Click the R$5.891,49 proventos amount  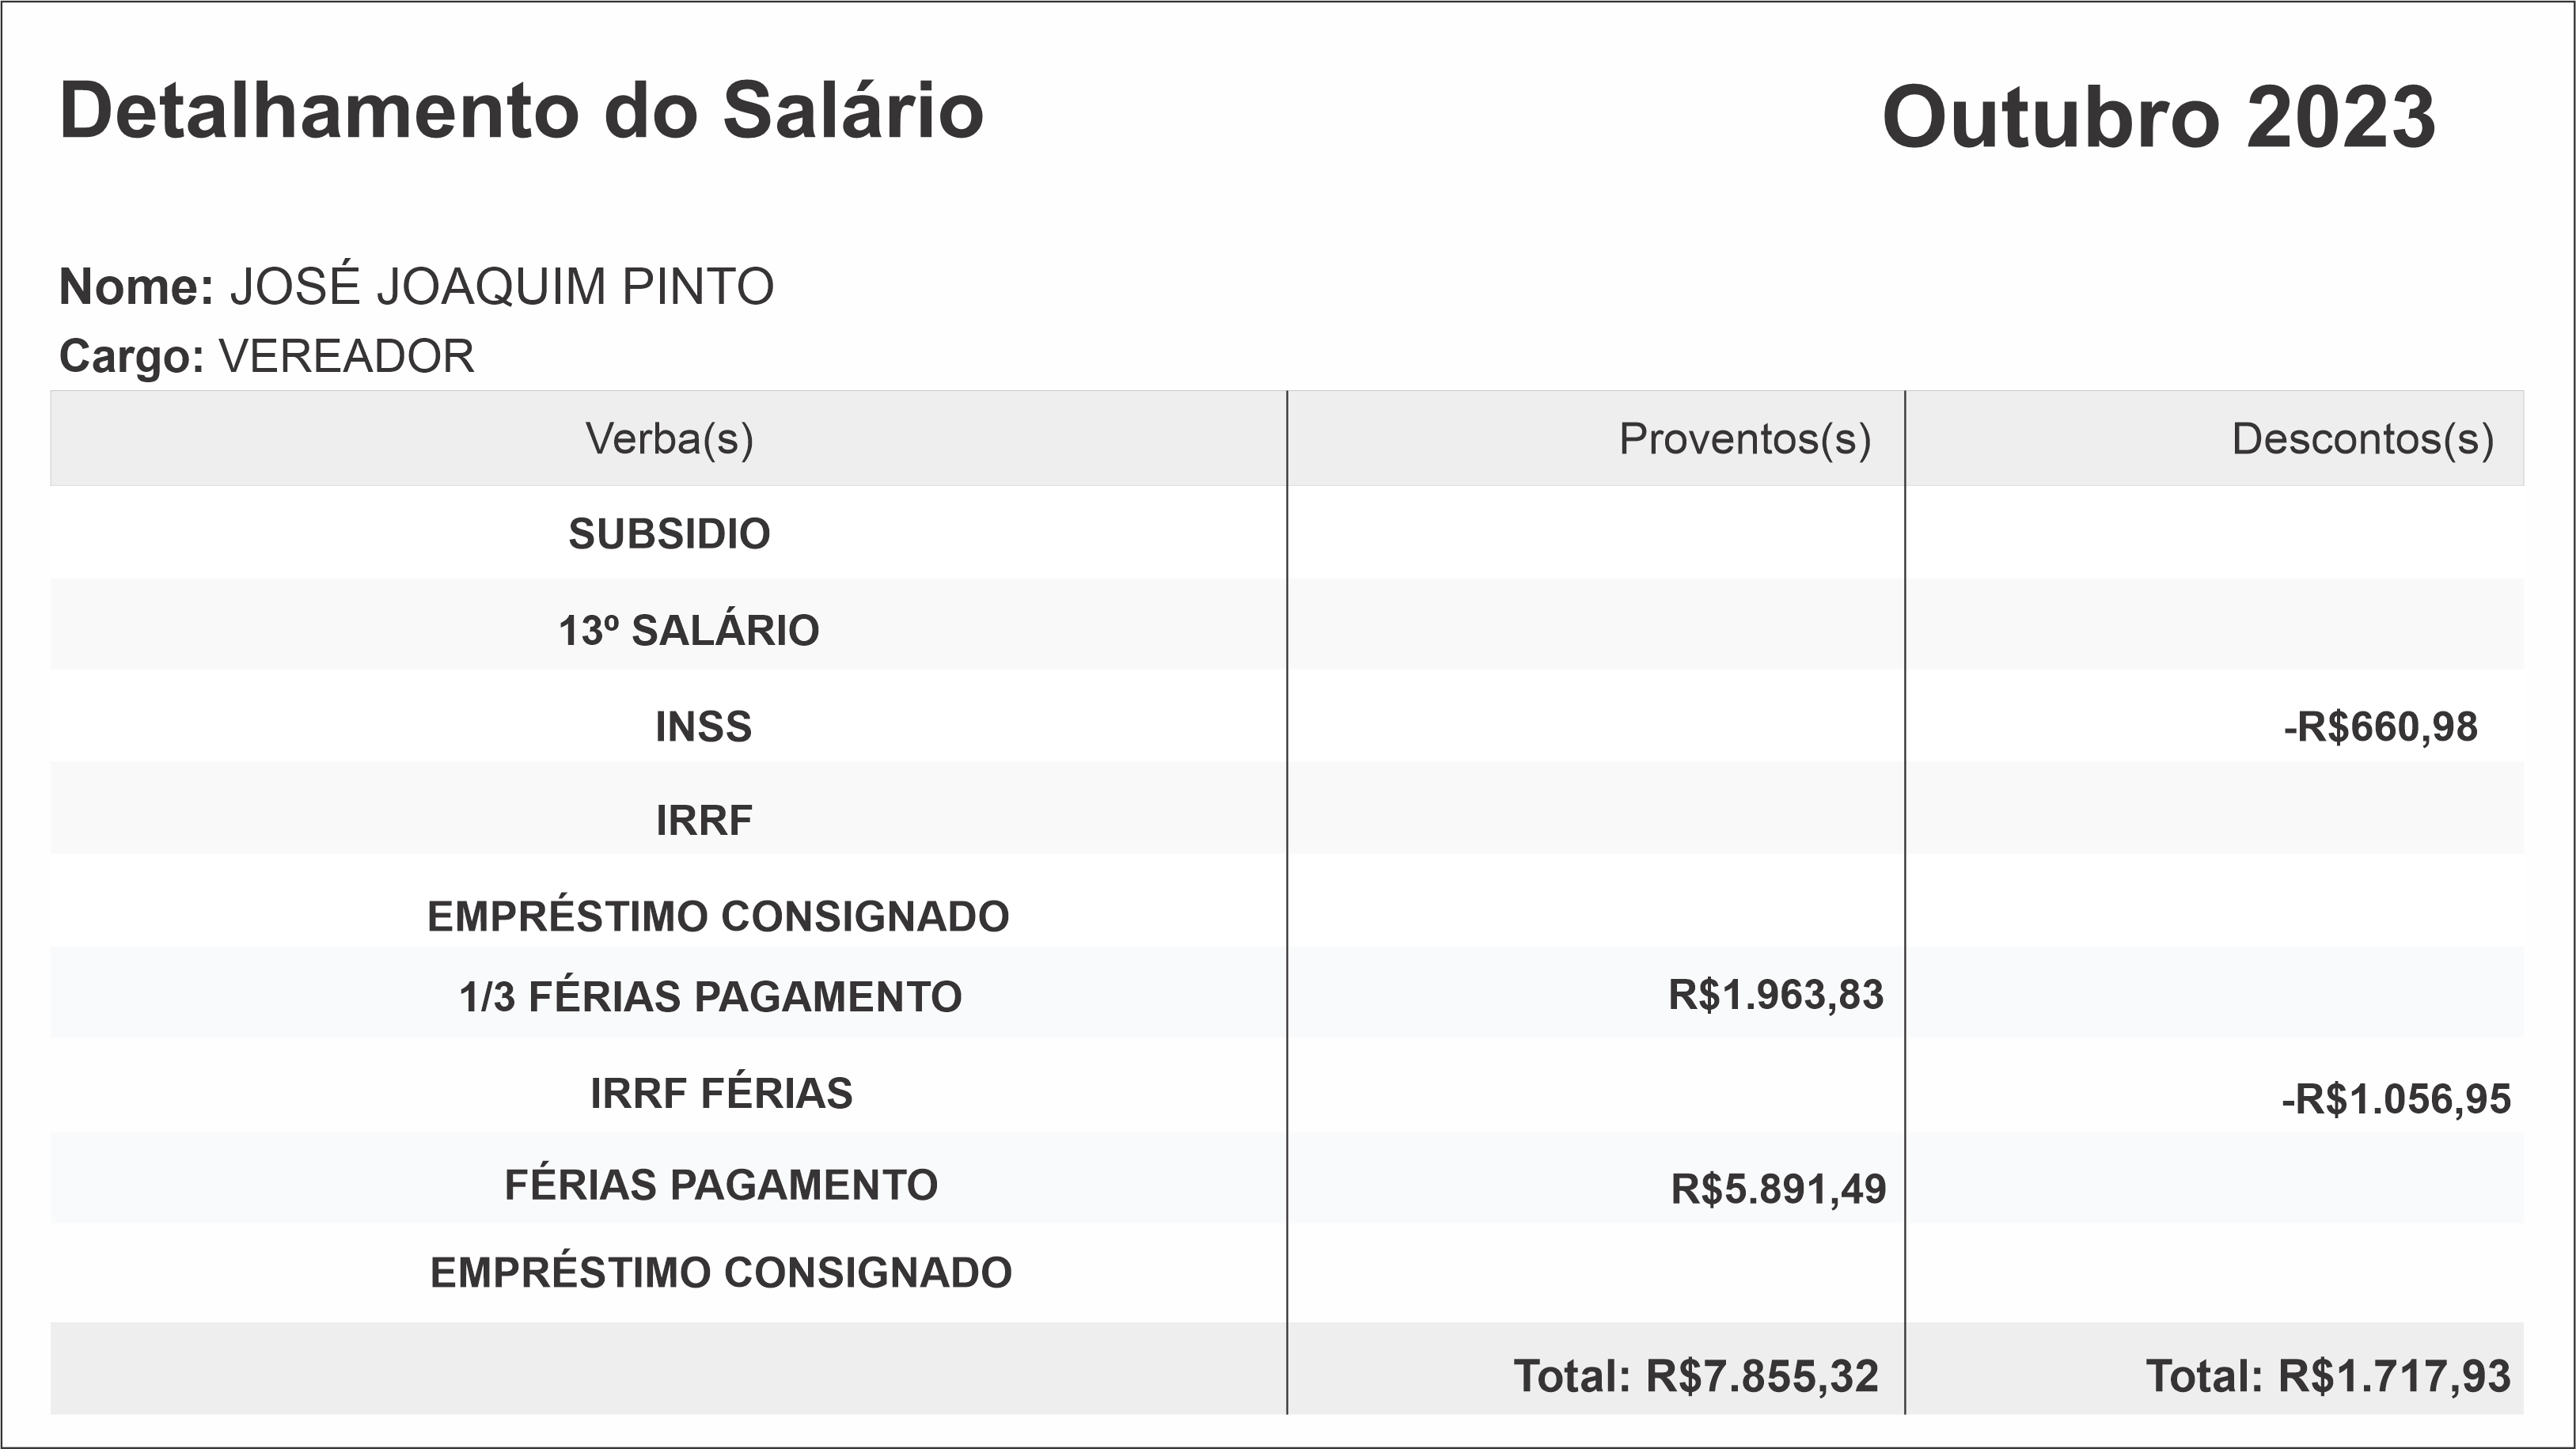[x=1778, y=1189]
